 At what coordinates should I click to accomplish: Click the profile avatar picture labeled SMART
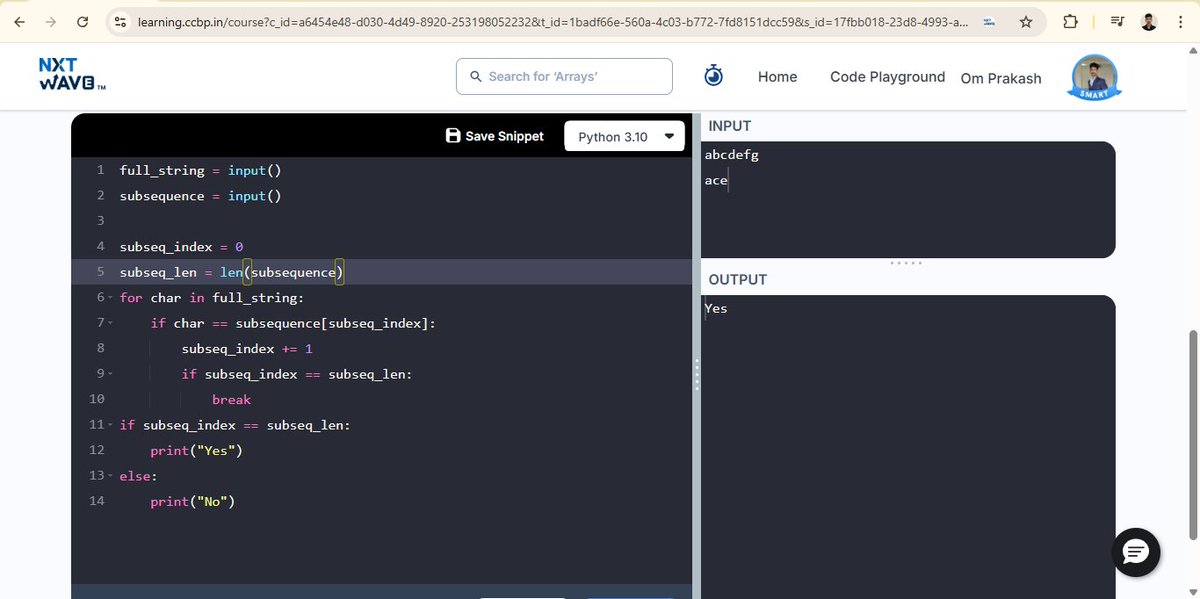click(1092, 77)
